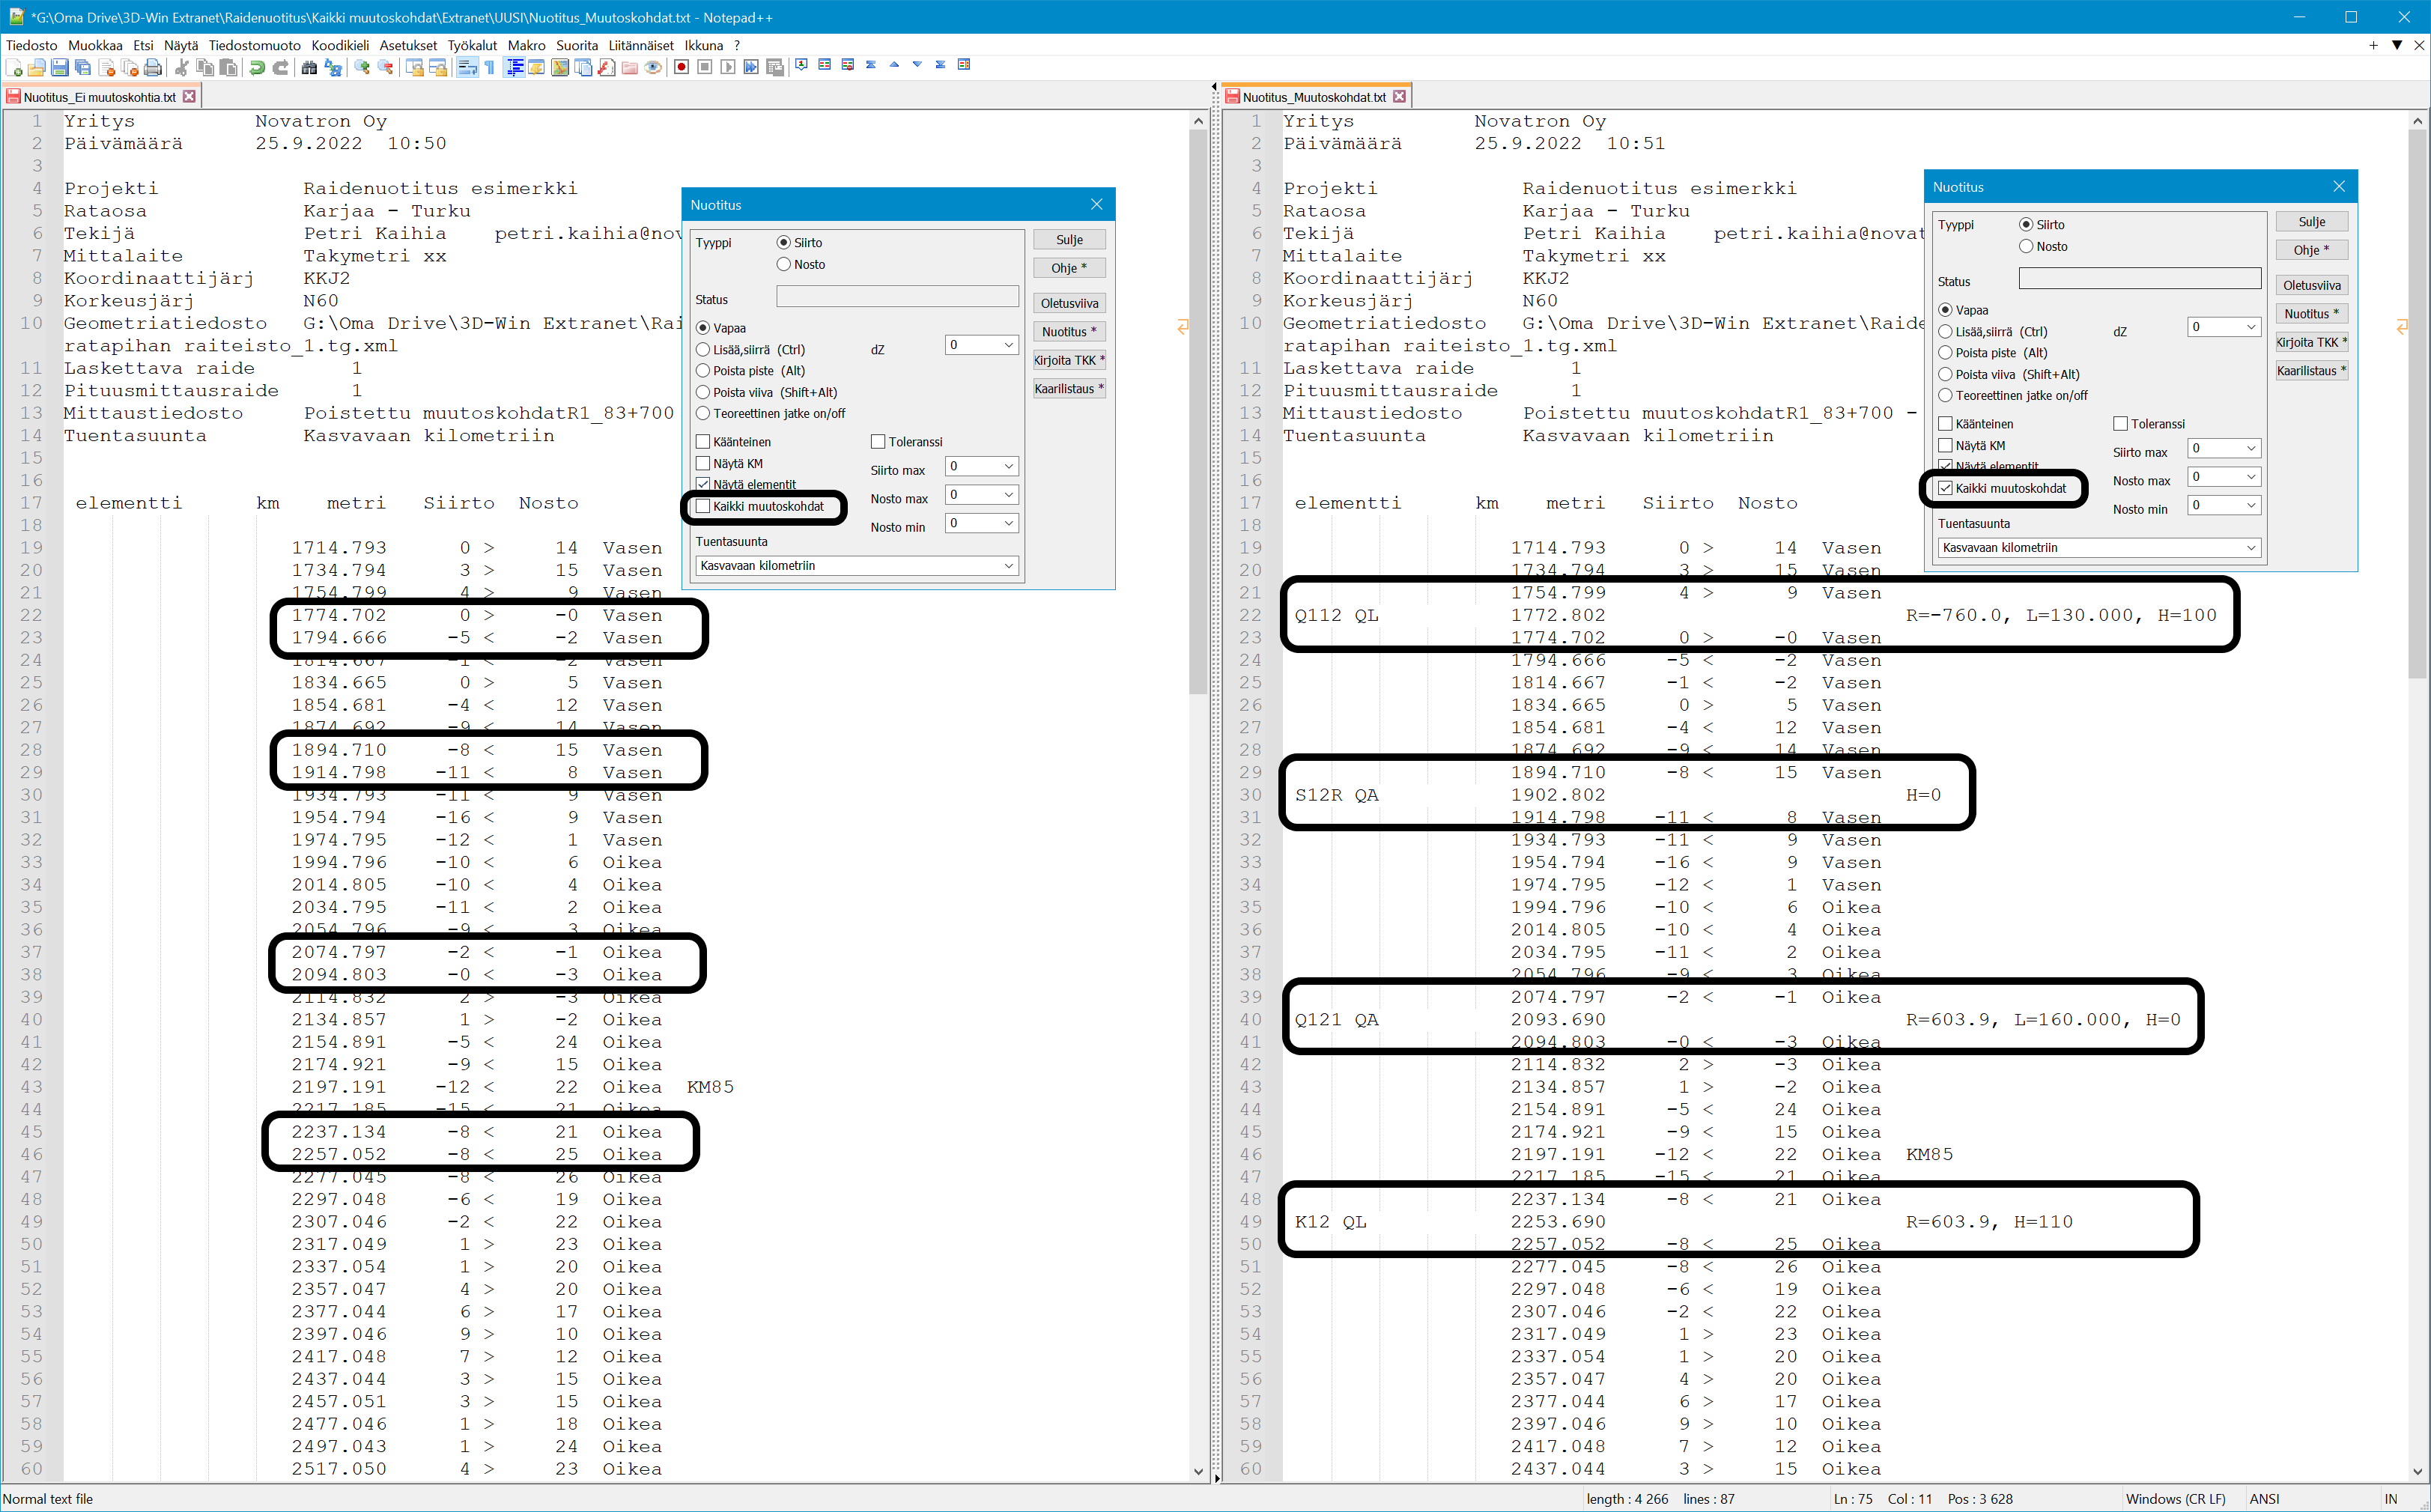Uncheck Kaikki muutoskohdat in right dialog
This screenshot has height=1512, width=2431.
(x=1946, y=488)
